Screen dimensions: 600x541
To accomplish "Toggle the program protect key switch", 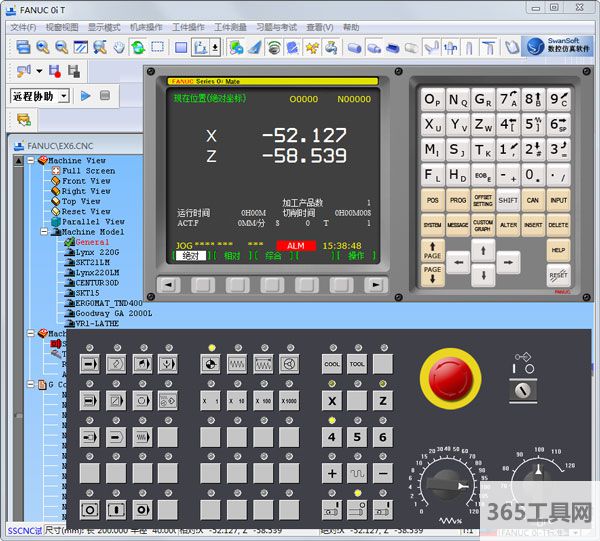I will coord(522,391).
